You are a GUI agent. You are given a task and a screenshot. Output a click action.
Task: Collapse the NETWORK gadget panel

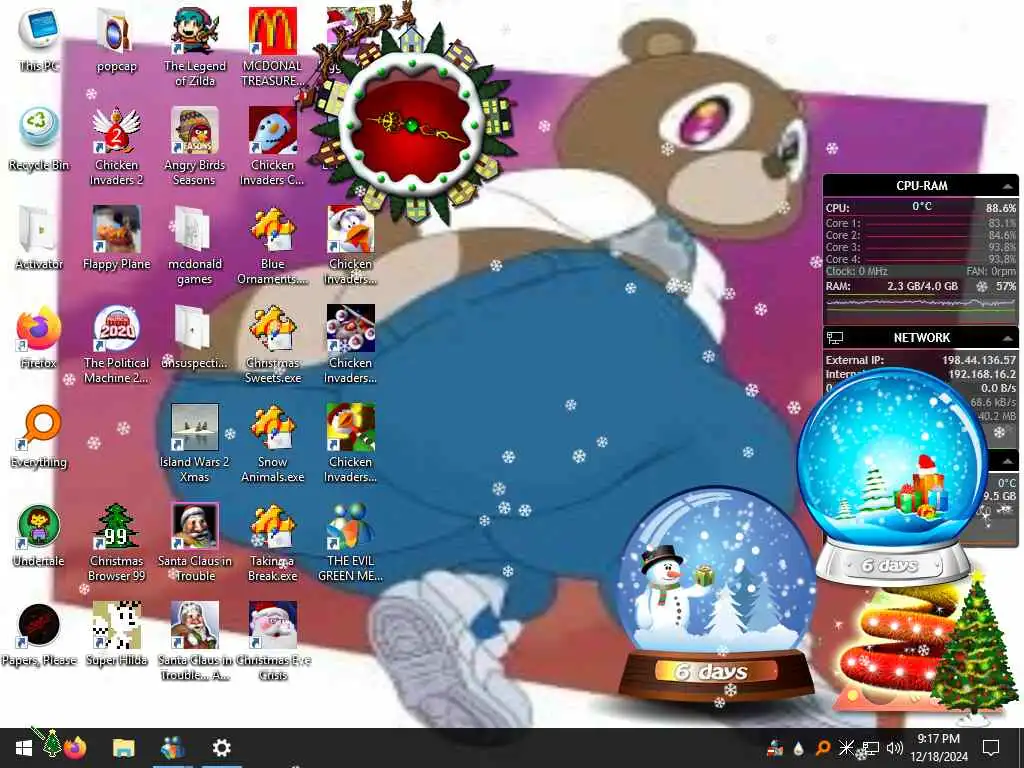1008,338
